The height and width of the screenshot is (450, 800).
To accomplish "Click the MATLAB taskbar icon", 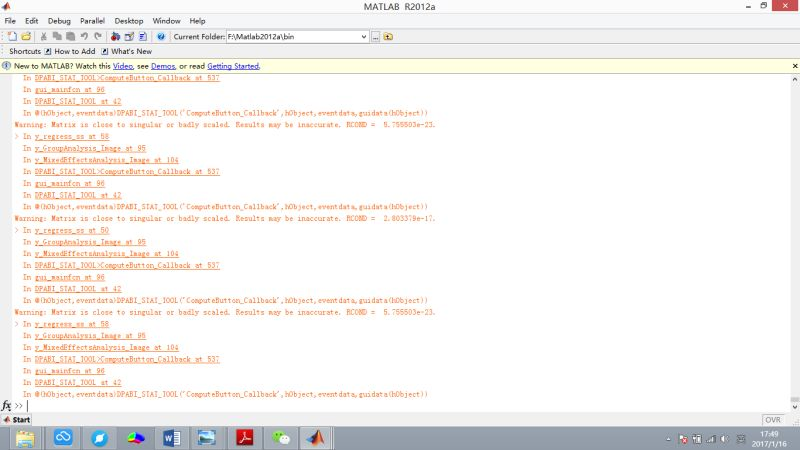I will (316, 438).
